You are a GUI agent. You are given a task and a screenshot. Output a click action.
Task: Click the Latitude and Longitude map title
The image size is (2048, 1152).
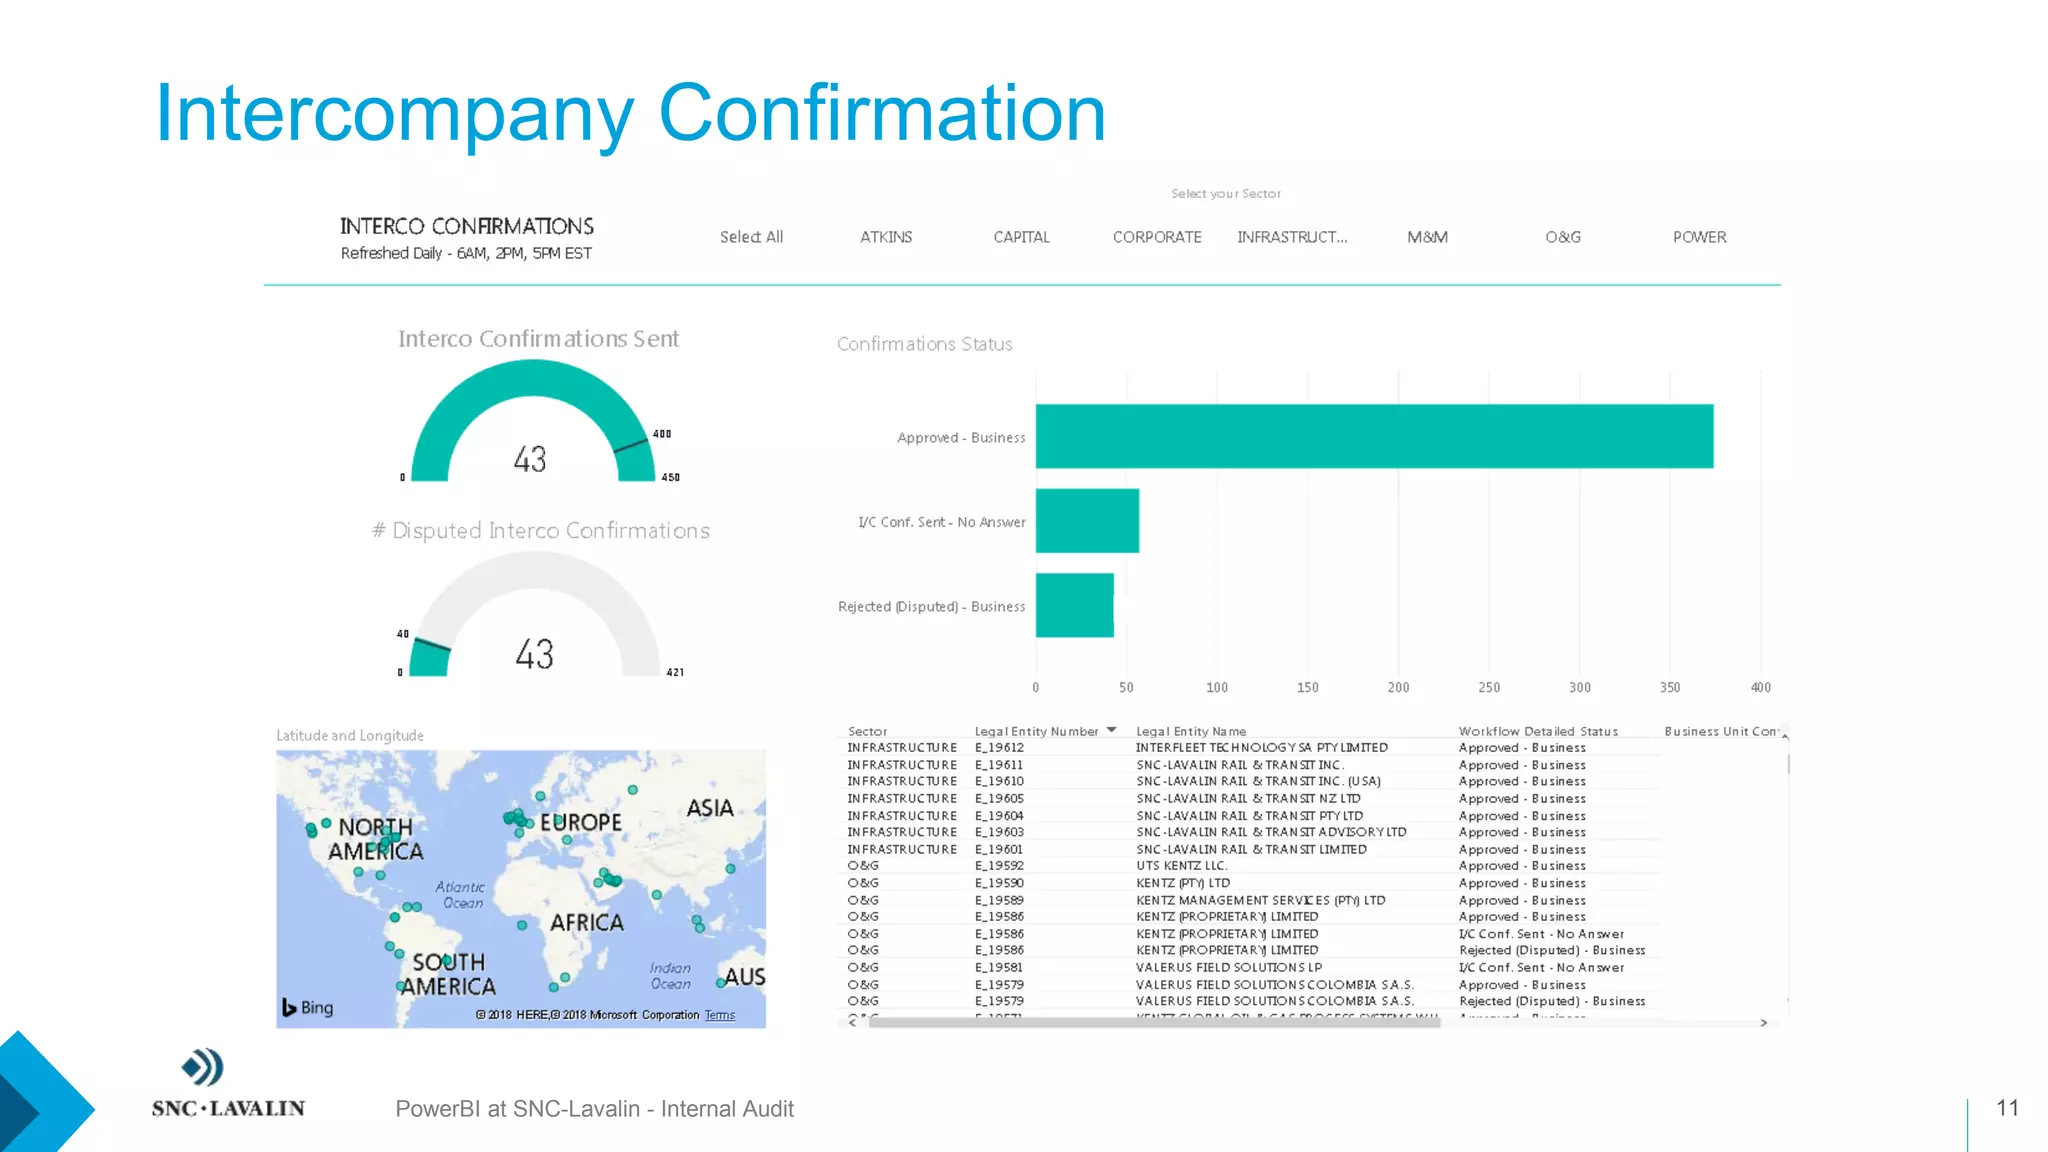point(350,736)
